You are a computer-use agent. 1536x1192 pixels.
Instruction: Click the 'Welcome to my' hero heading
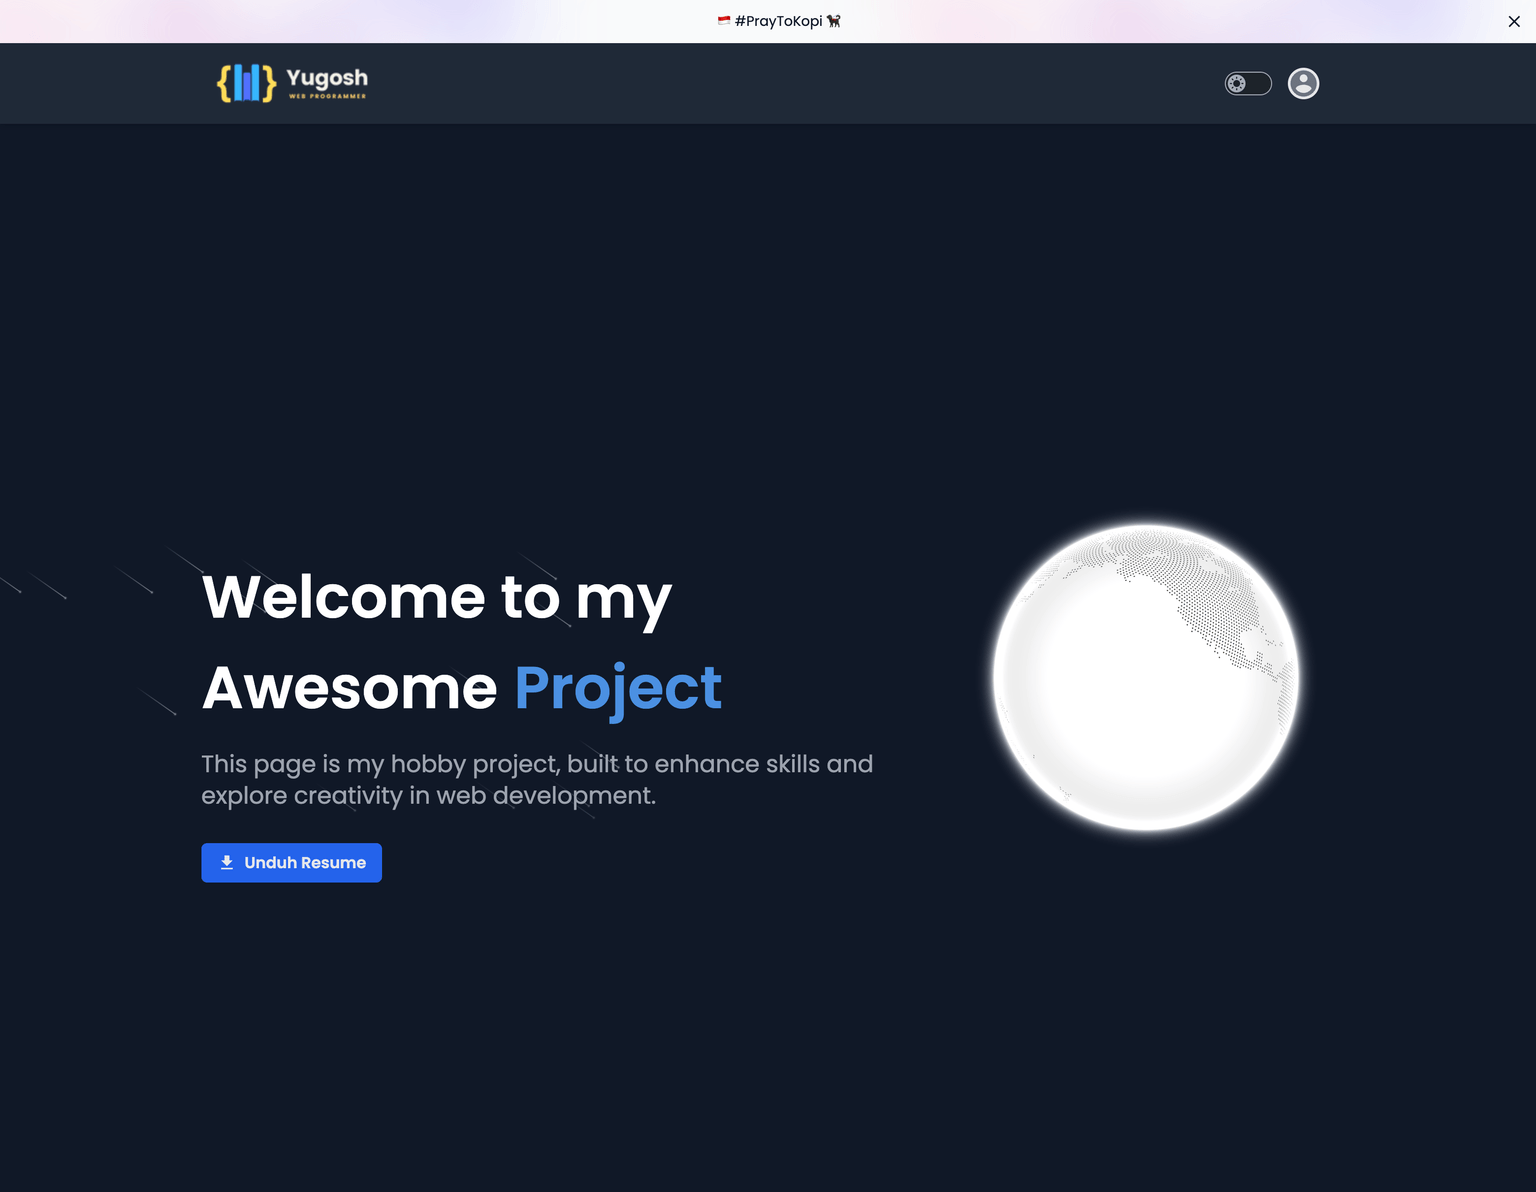437,597
